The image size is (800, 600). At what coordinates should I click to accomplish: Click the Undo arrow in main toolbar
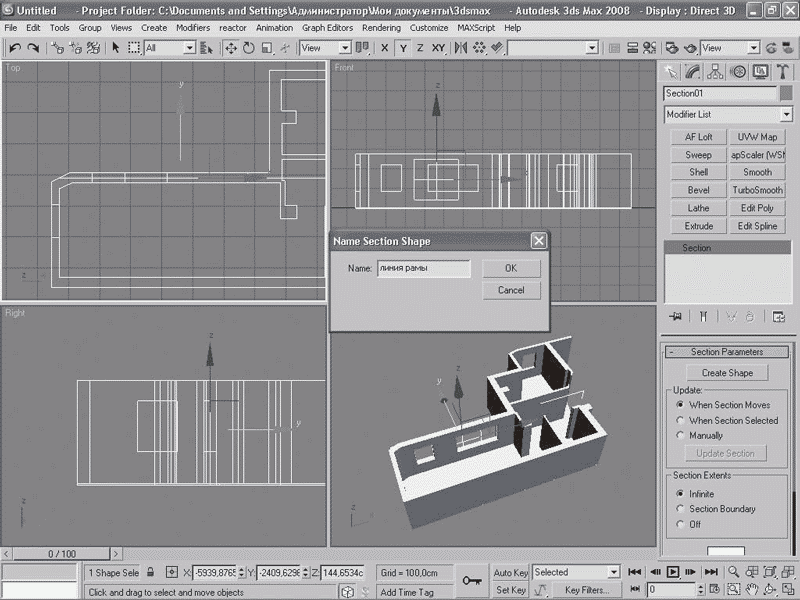point(15,48)
